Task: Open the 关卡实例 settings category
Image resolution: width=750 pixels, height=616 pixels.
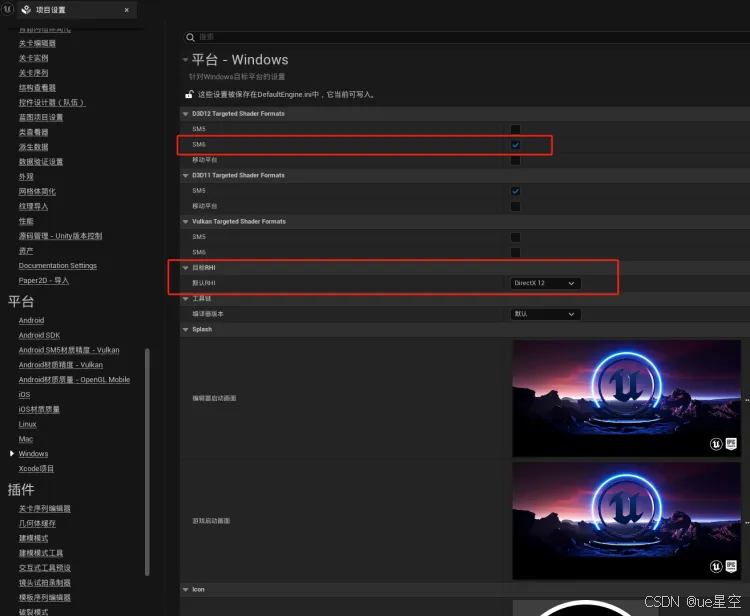Action: 33,58
